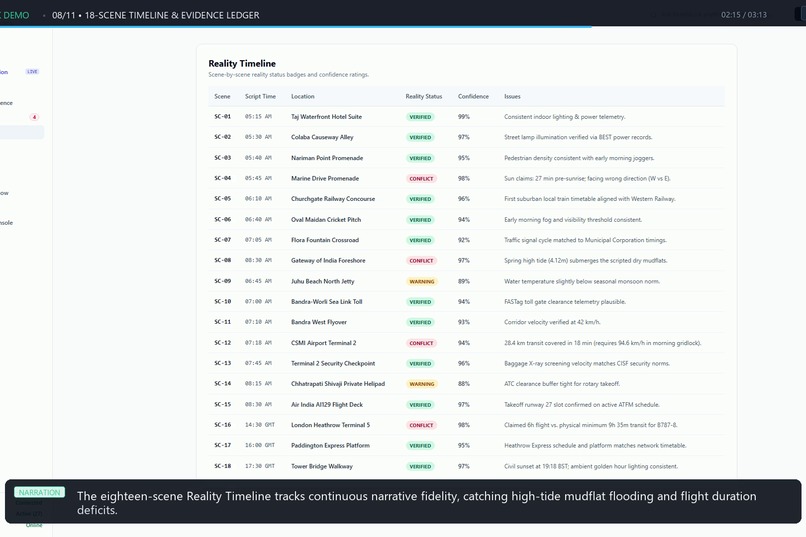This screenshot has height=537, width=806.
Task: Click the Script Time column header
Action: (260, 96)
